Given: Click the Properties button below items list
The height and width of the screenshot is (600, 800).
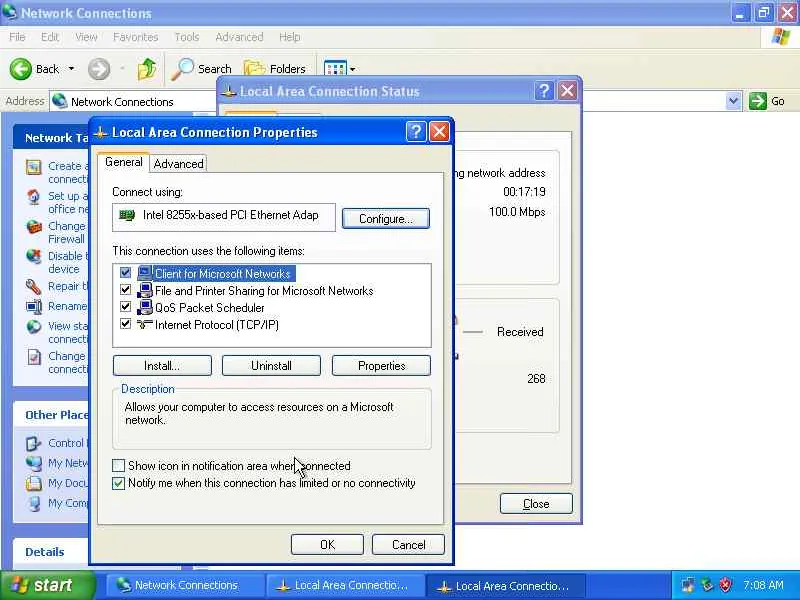Looking at the screenshot, I should pos(381,365).
